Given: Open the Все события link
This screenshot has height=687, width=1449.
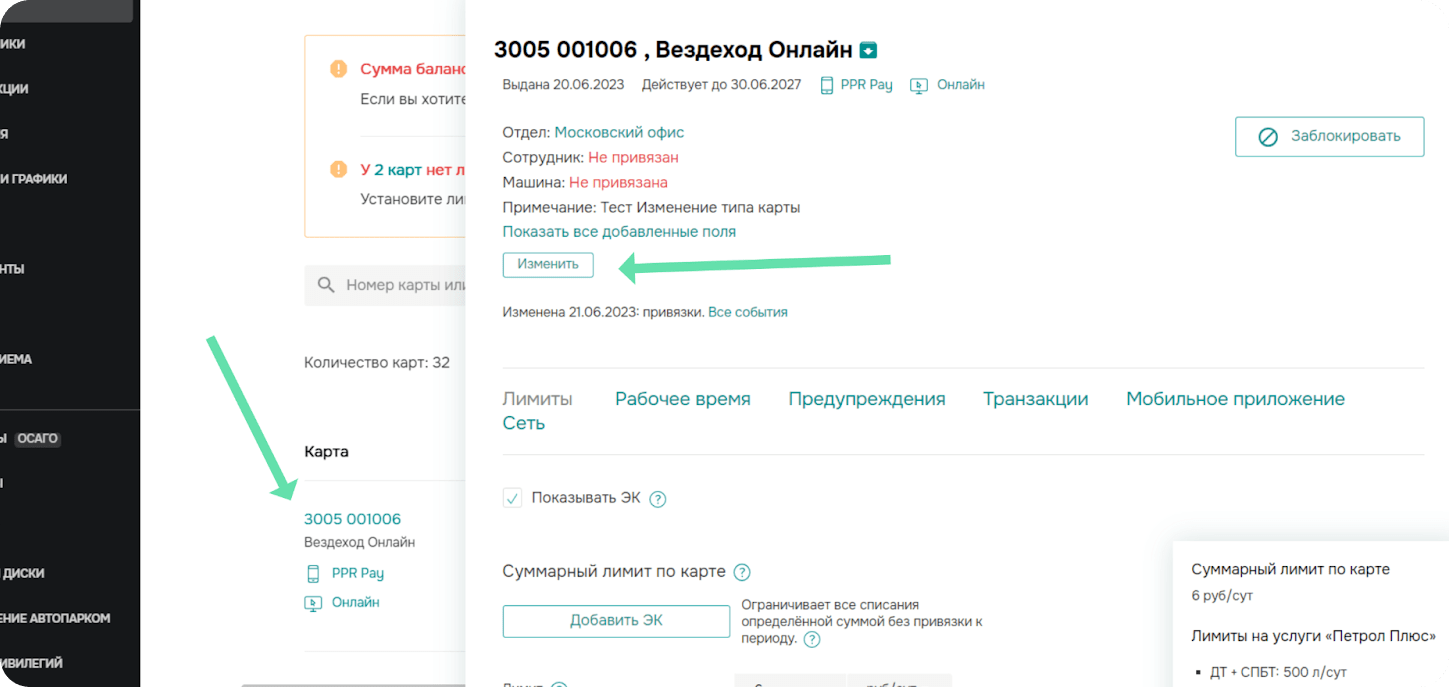Looking at the screenshot, I should pyautogui.click(x=748, y=312).
